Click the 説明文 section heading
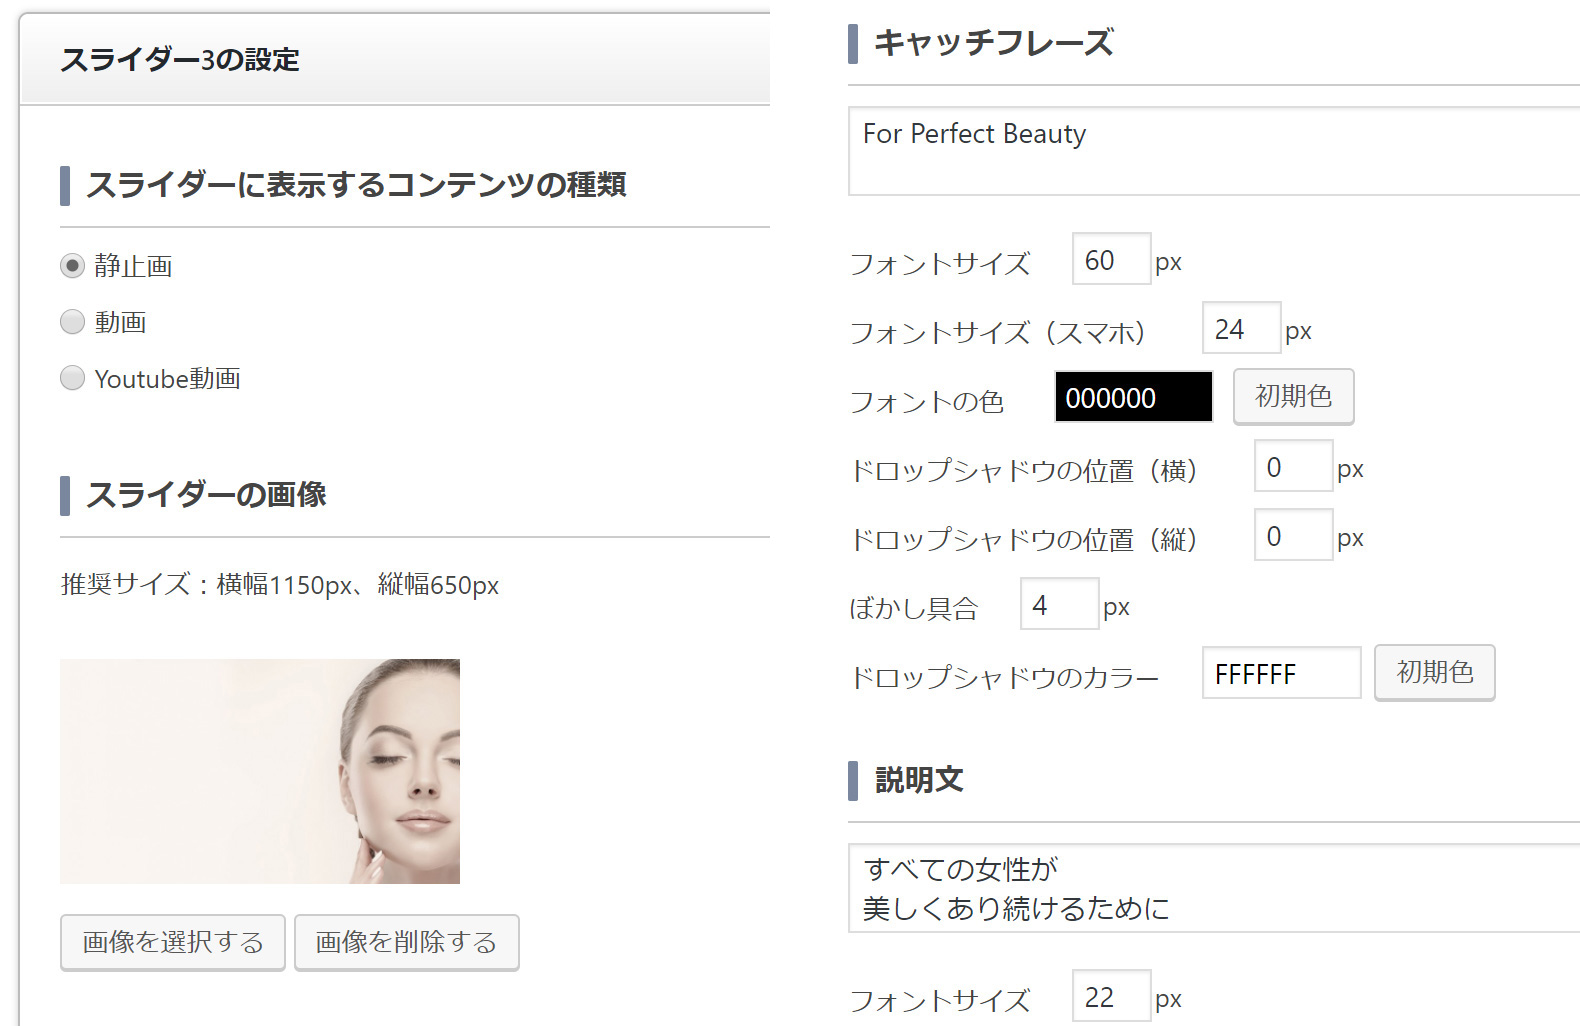The image size is (1580, 1026). [x=919, y=780]
